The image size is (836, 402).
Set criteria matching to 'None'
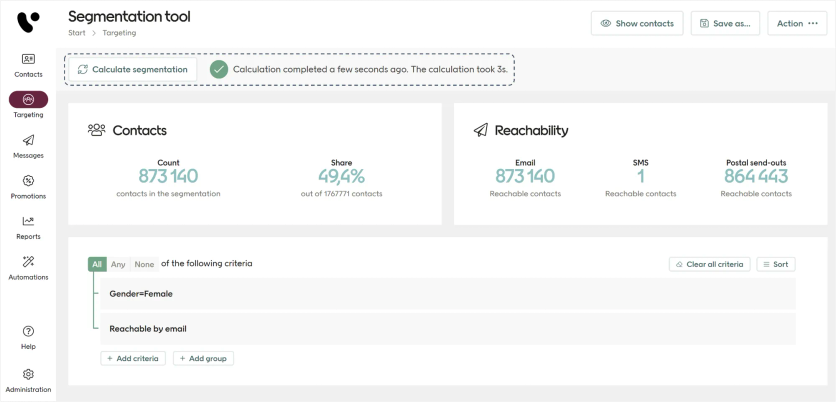144,264
